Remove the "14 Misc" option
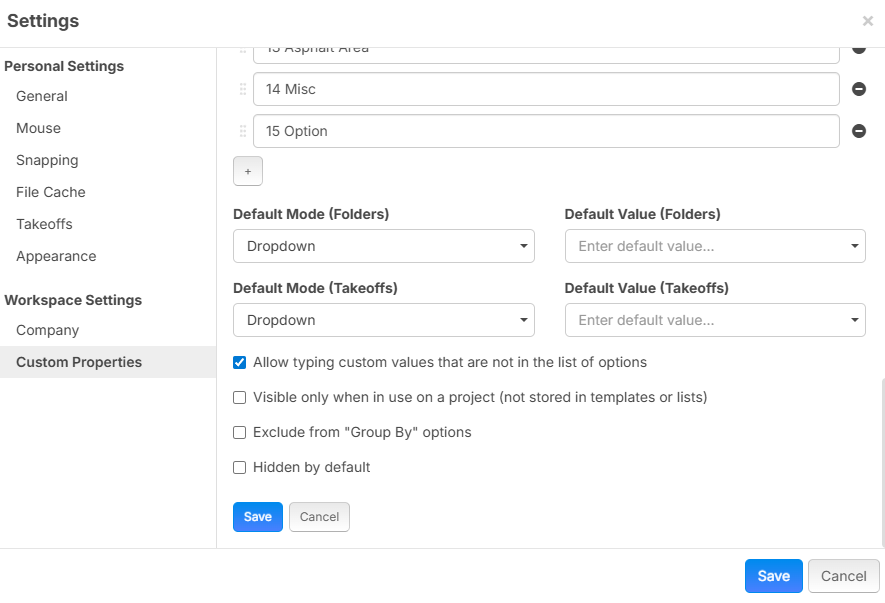885x603 pixels. pos(858,89)
